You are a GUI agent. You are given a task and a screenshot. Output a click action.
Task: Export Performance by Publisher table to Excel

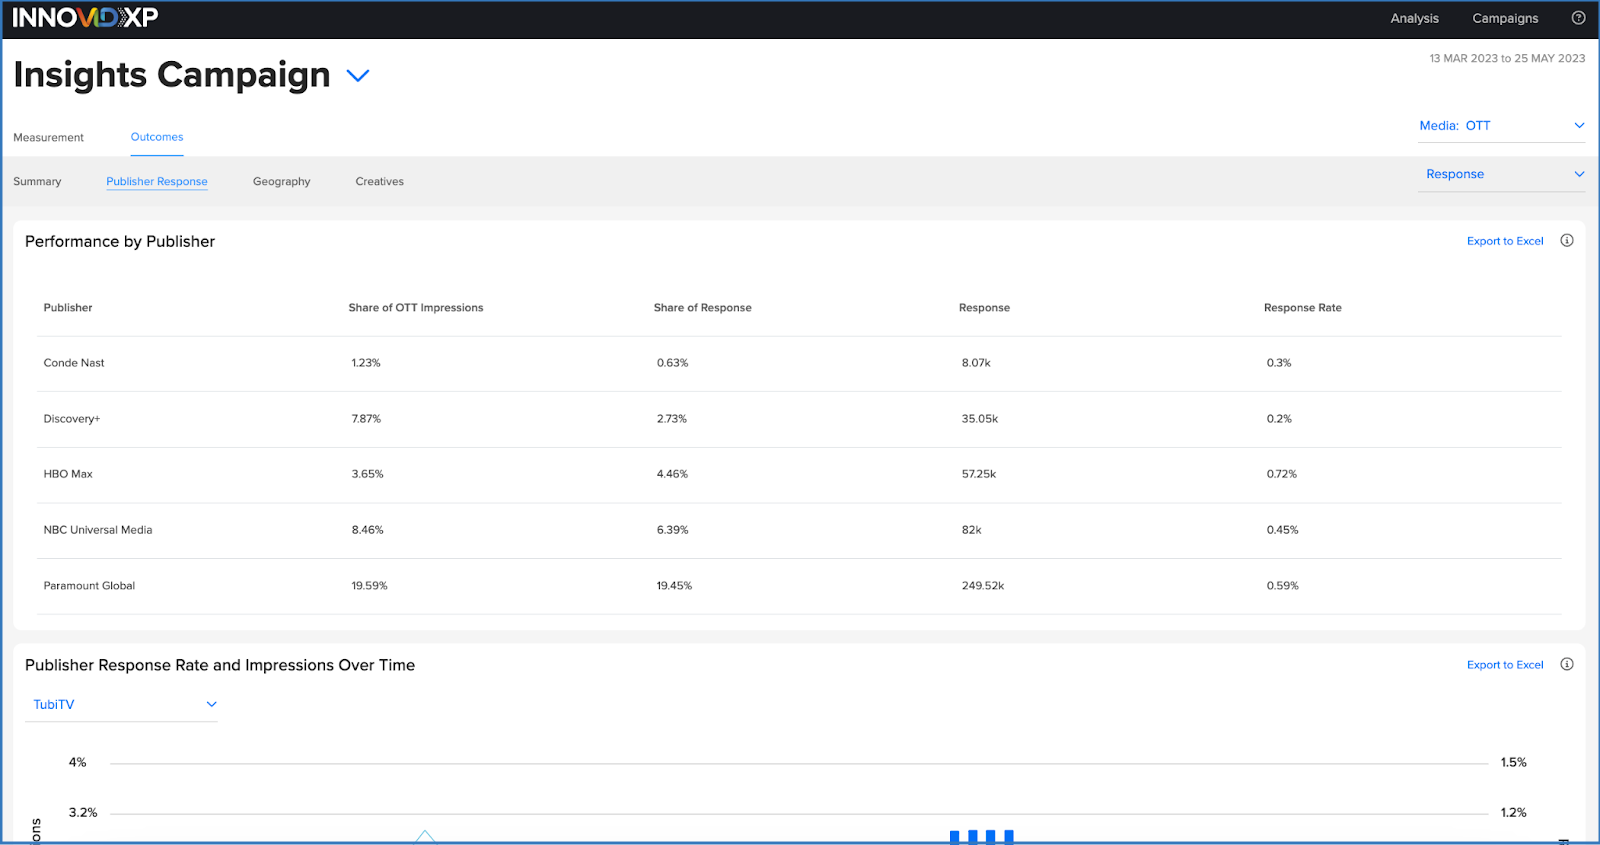pyautogui.click(x=1505, y=241)
